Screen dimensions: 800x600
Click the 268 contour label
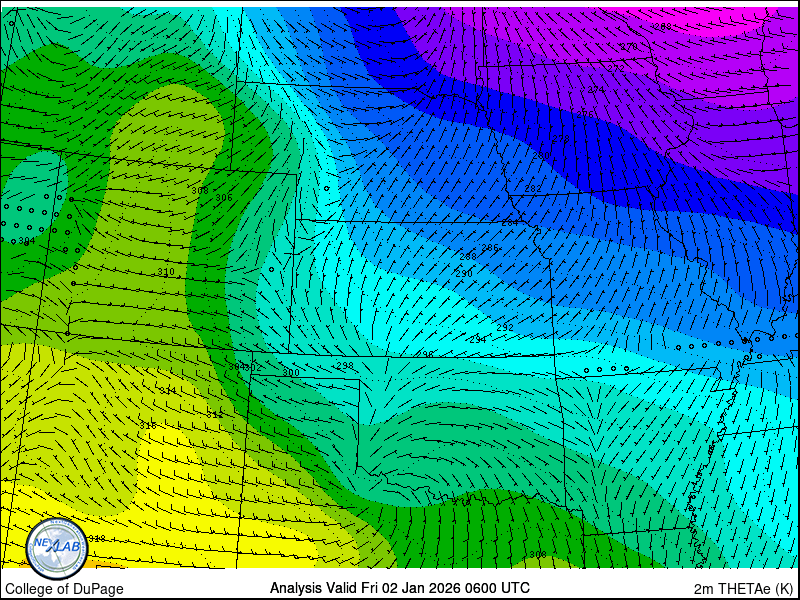663,27
